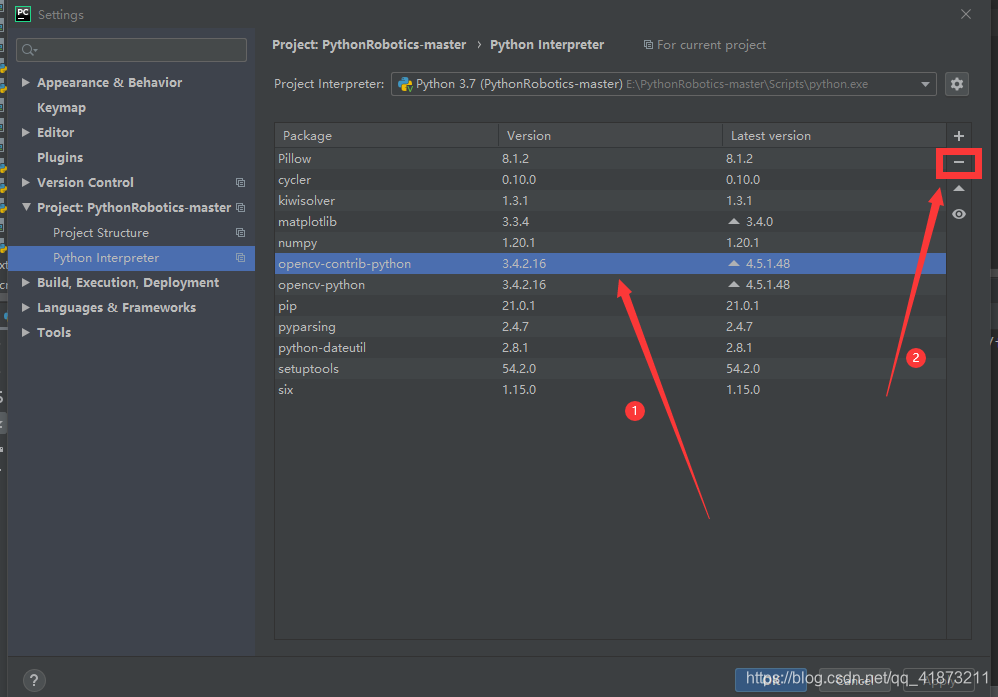Select Python Interpreter in sidebar
This screenshot has width=998, height=697.
tap(131, 258)
